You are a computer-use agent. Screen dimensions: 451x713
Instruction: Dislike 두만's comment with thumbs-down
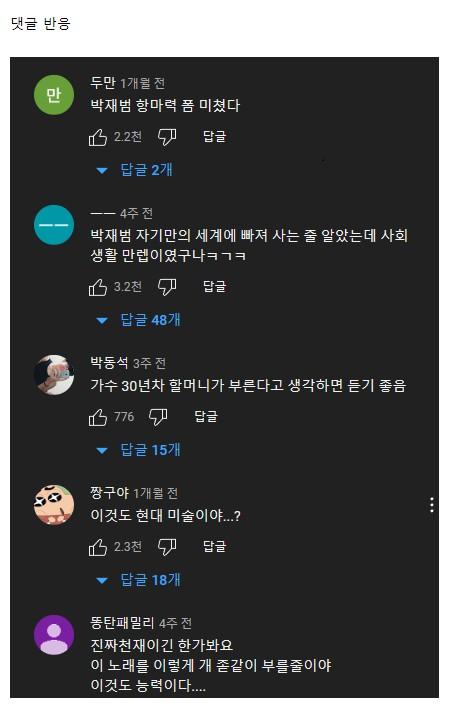coord(167,137)
